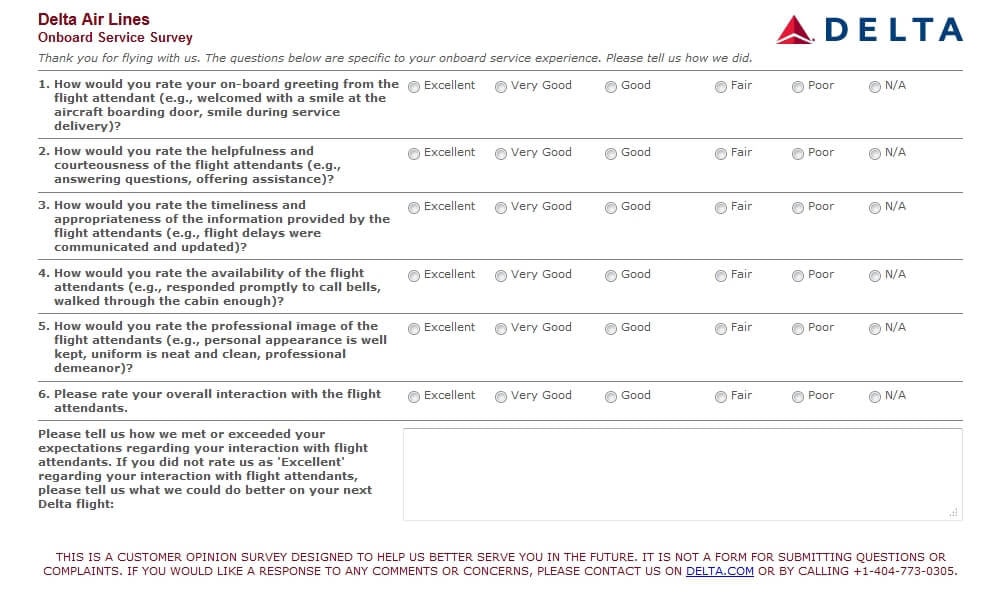988x592 pixels.
Task: Select Very Good for timeliness of information
Action: (501, 208)
